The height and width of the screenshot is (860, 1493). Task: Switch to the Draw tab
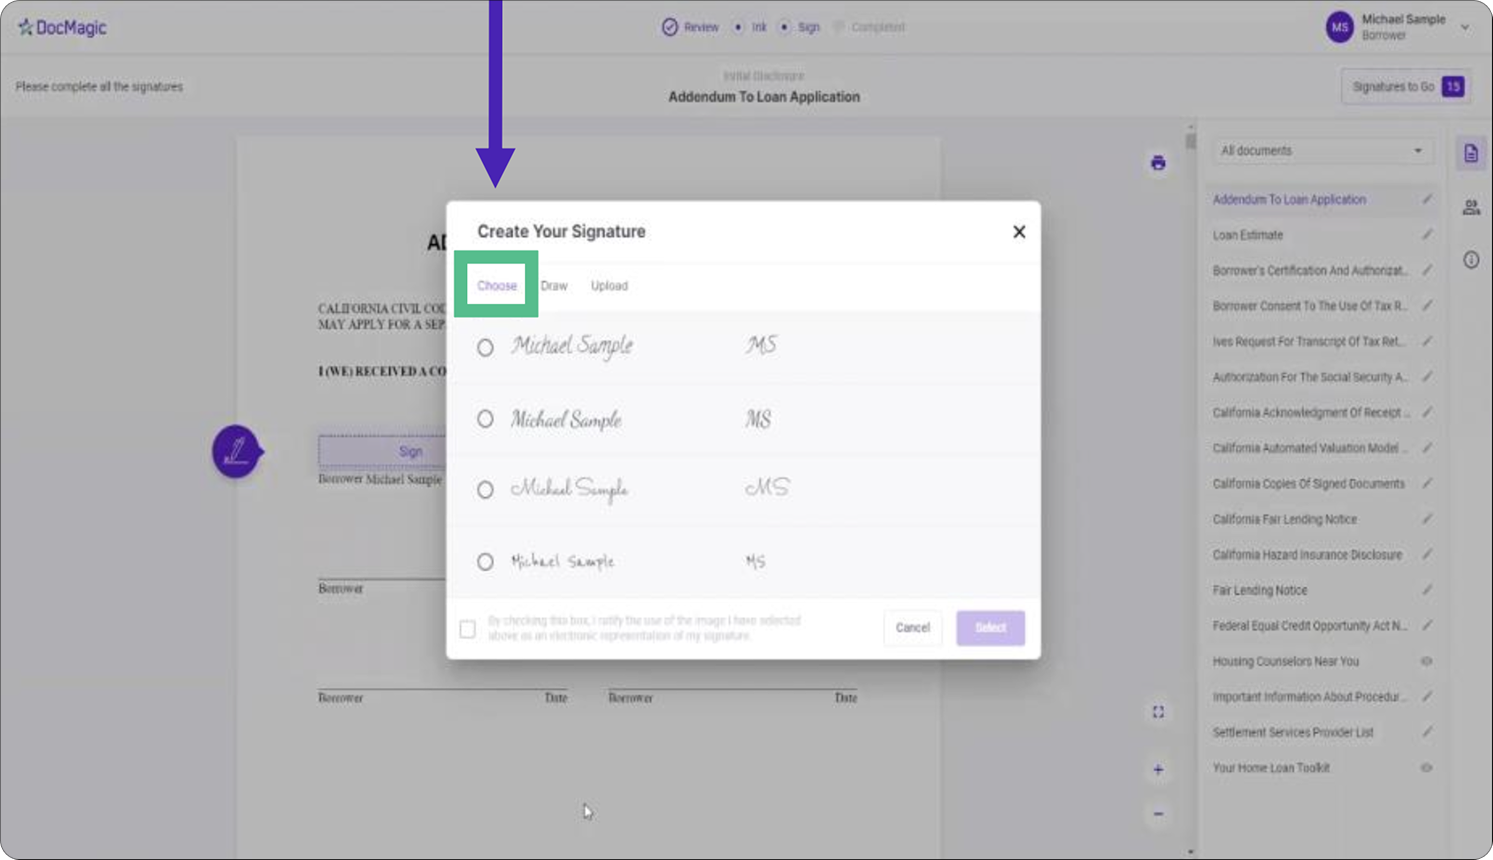tap(554, 286)
